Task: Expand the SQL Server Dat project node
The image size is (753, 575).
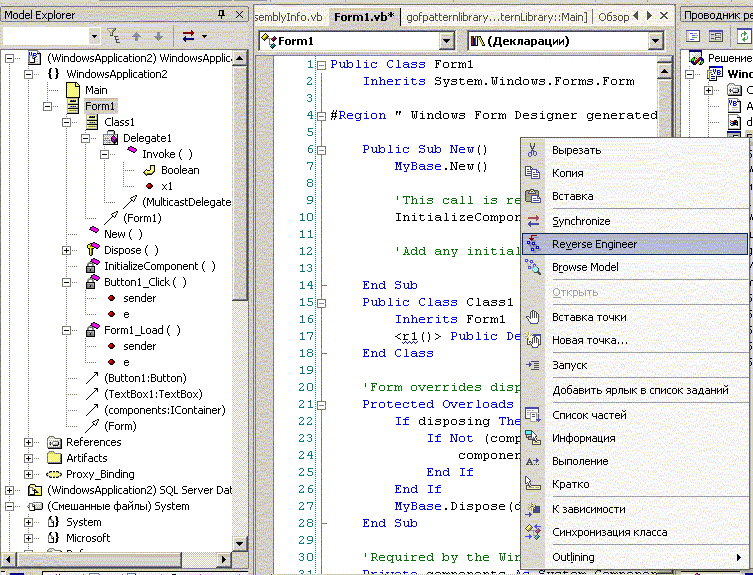Action: pos(9,490)
